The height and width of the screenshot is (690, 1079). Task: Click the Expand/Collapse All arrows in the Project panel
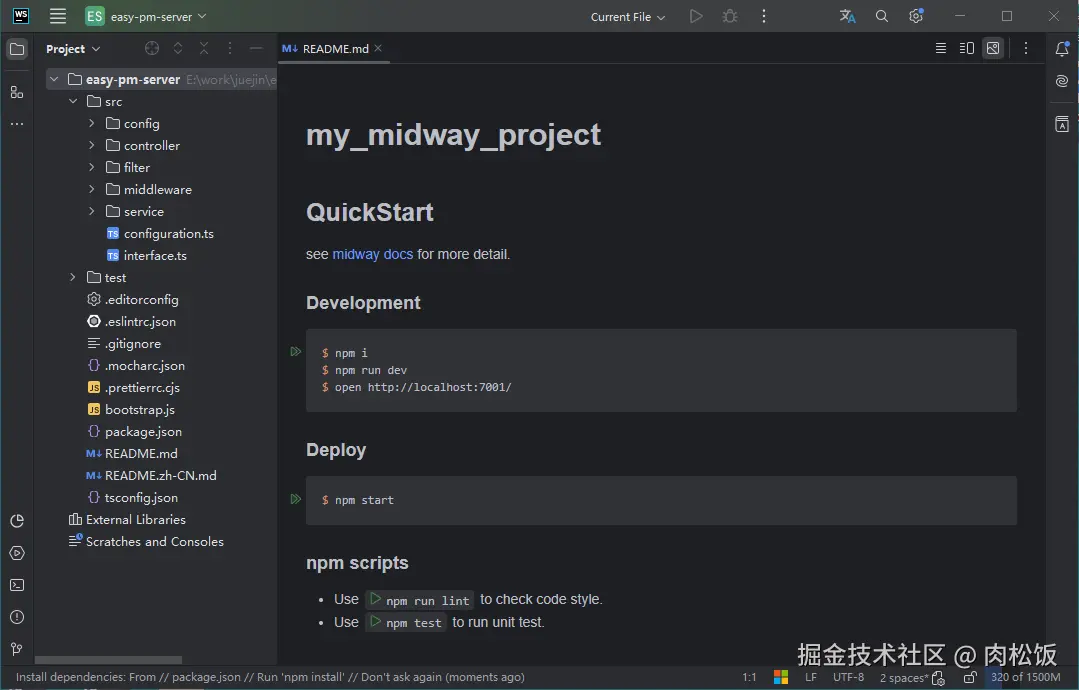(x=178, y=48)
